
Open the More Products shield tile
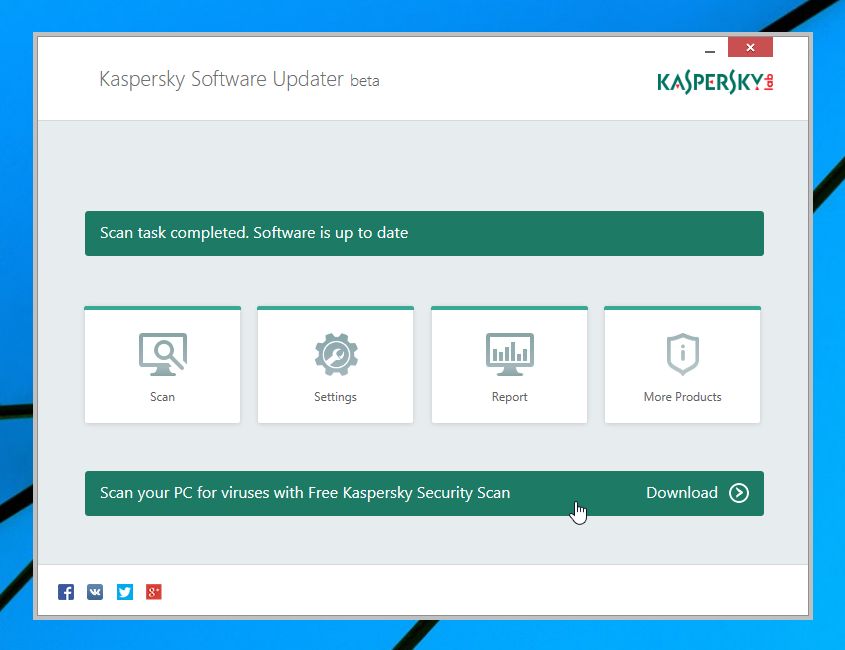[x=682, y=364]
